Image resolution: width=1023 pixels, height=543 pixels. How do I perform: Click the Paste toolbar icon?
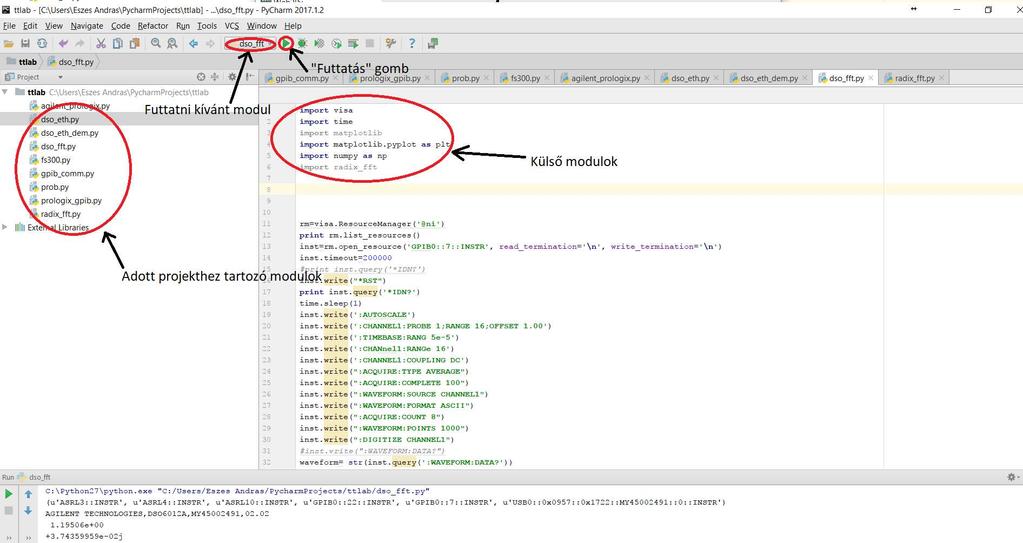[x=134, y=44]
